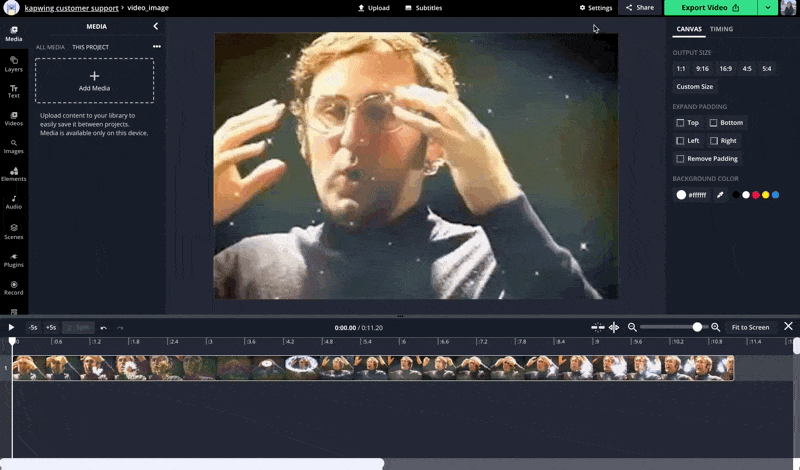Skip forward with the +5s button

(51, 328)
